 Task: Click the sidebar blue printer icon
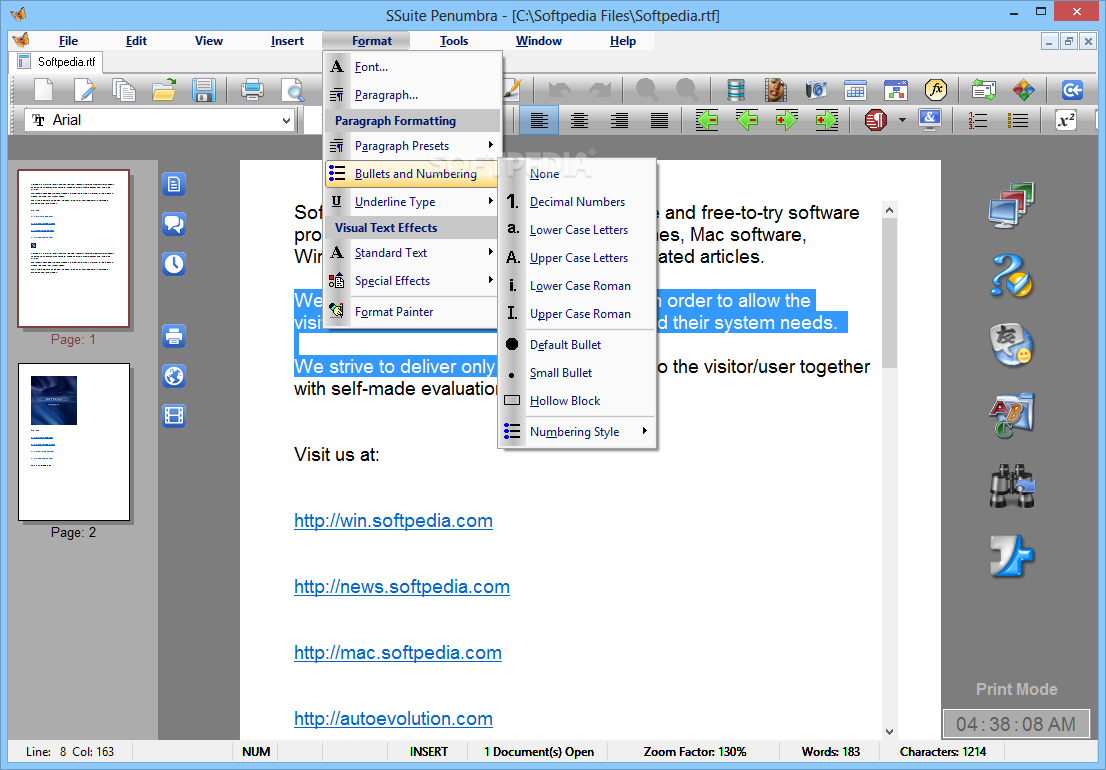coord(174,336)
